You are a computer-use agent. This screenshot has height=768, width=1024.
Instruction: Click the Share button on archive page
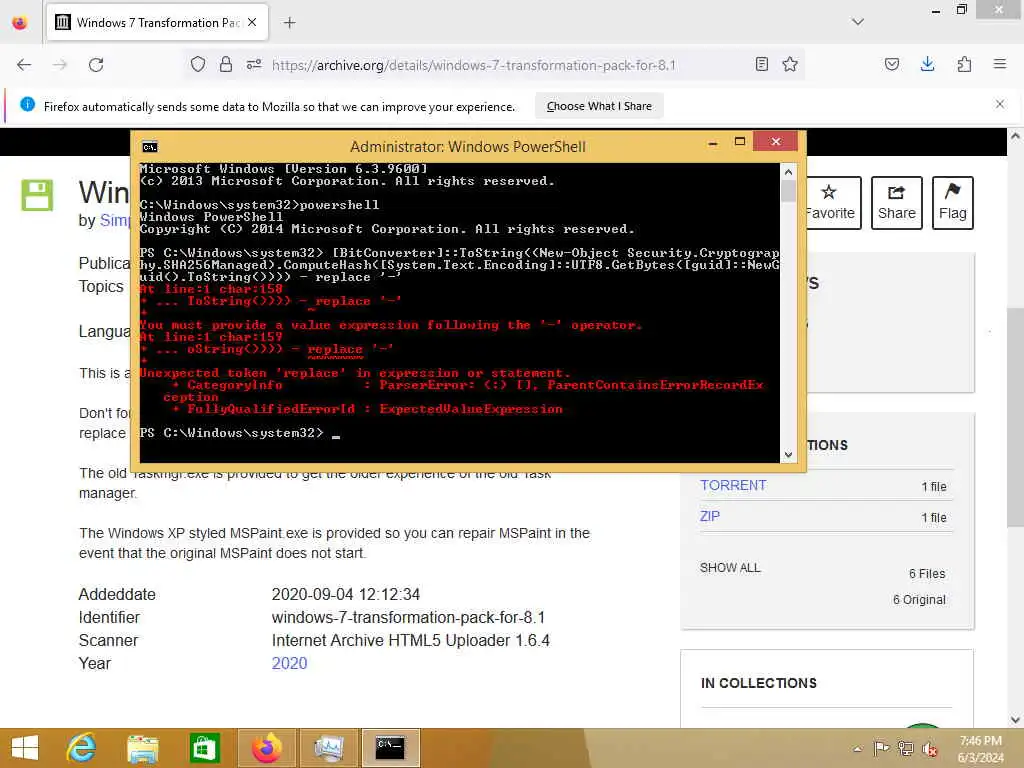coord(897,202)
